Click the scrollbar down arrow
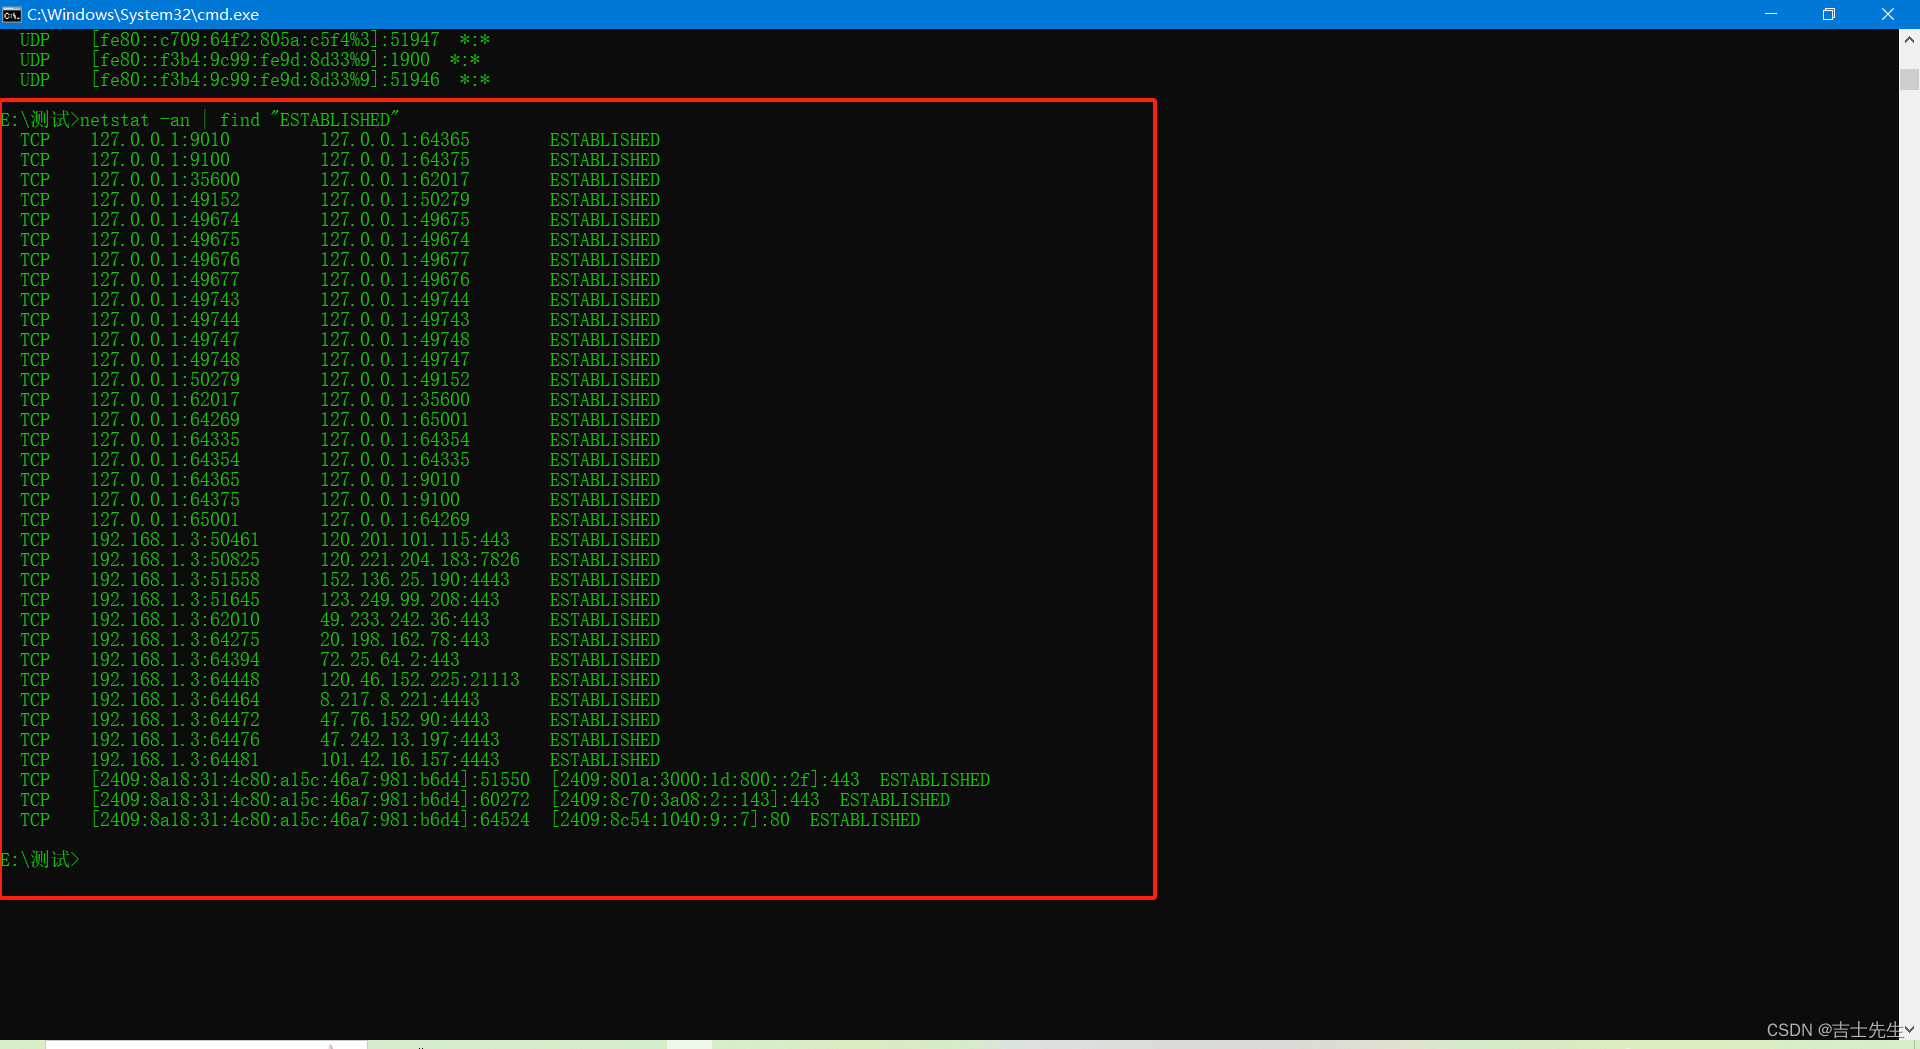 (1909, 1029)
